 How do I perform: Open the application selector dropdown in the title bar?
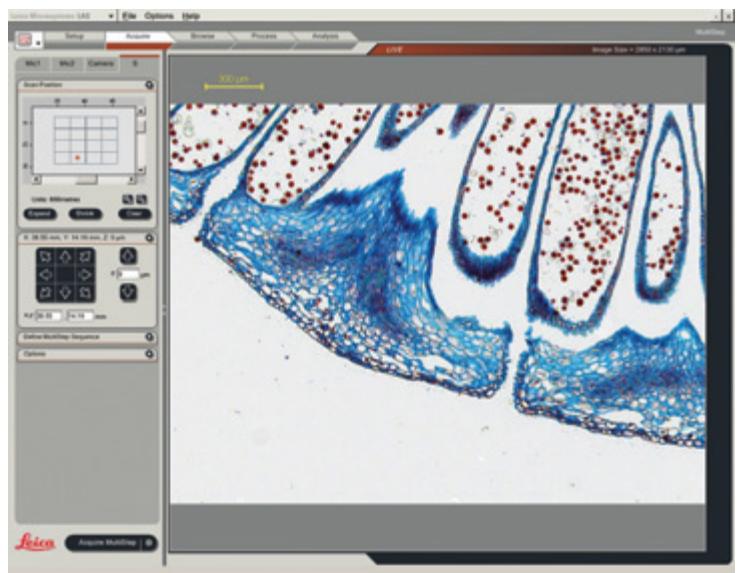coord(111,16)
